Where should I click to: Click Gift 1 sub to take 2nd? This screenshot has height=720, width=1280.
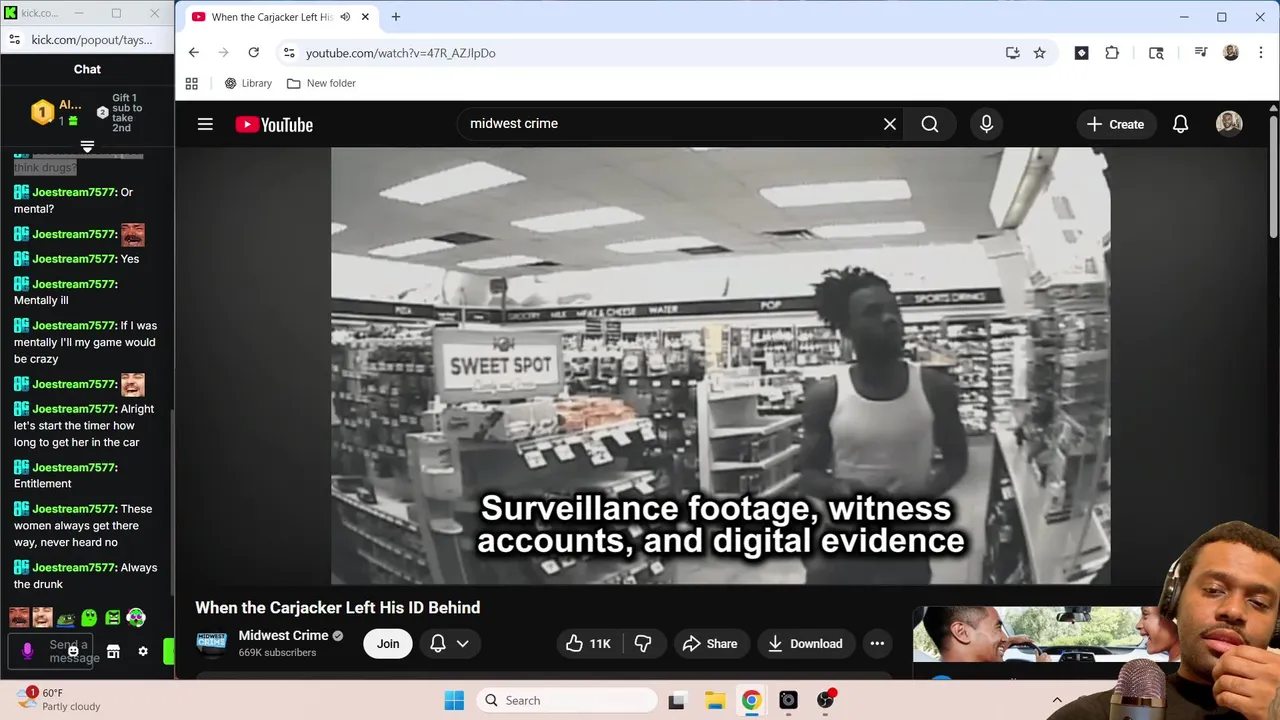tap(120, 113)
